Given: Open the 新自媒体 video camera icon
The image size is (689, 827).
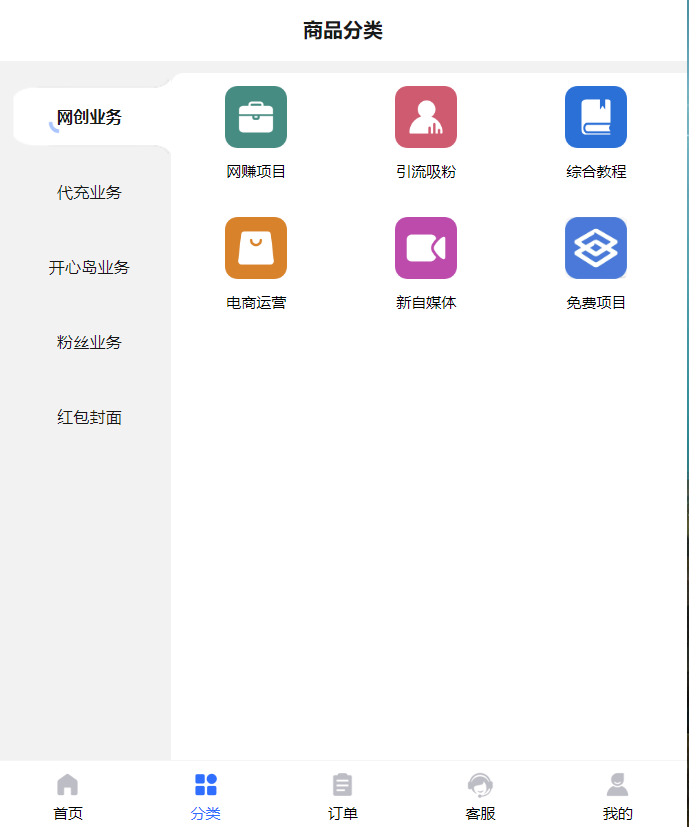Looking at the screenshot, I should tap(426, 248).
